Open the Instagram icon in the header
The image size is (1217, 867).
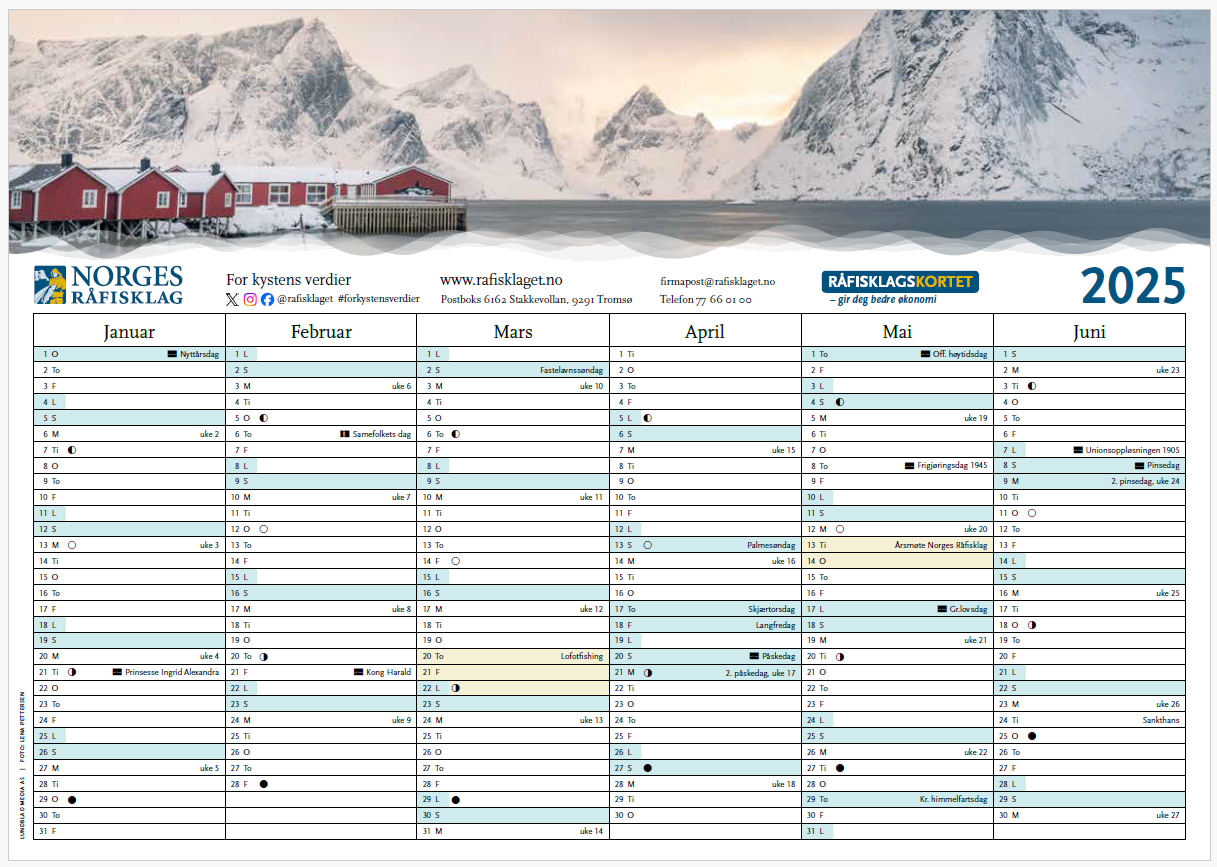click(250, 299)
